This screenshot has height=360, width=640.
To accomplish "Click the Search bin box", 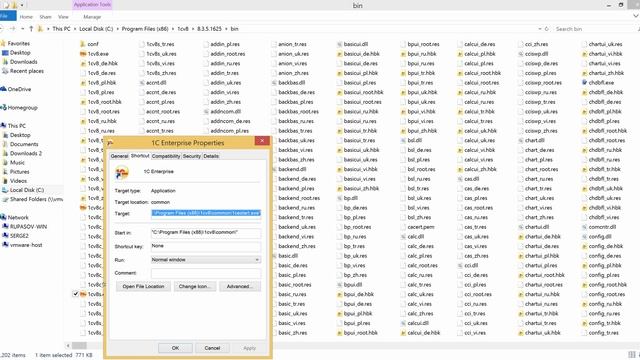I will coord(594,29).
